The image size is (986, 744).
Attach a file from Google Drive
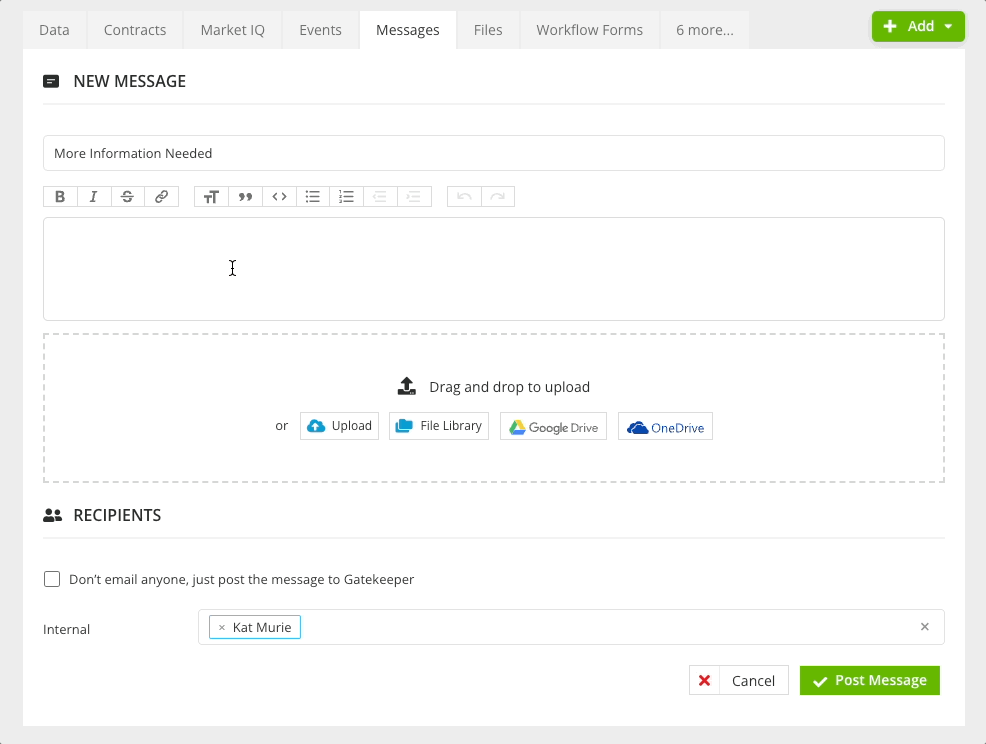pos(553,426)
